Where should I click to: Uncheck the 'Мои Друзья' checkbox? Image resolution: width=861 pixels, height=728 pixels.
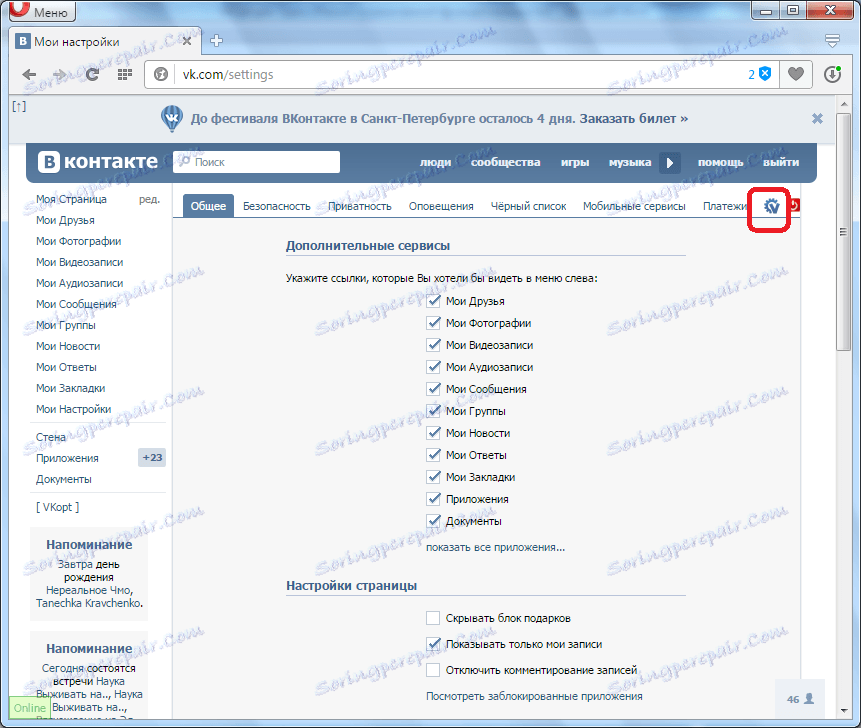tap(433, 301)
